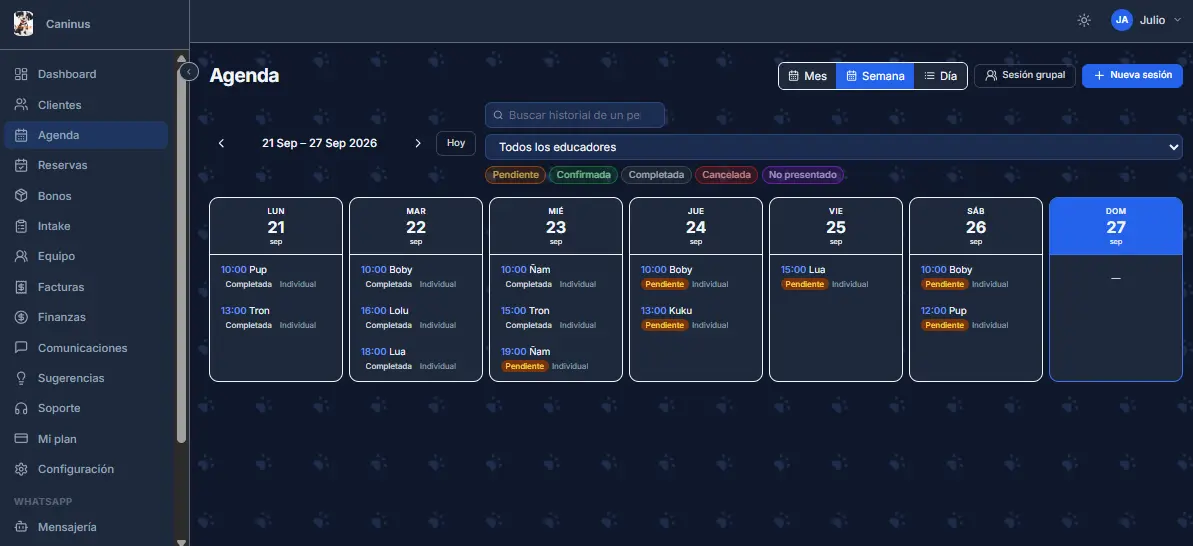Click the Buscar historial search field
This screenshot has width=1193, height=546.
pyautogui.click(x=575, y=115)
